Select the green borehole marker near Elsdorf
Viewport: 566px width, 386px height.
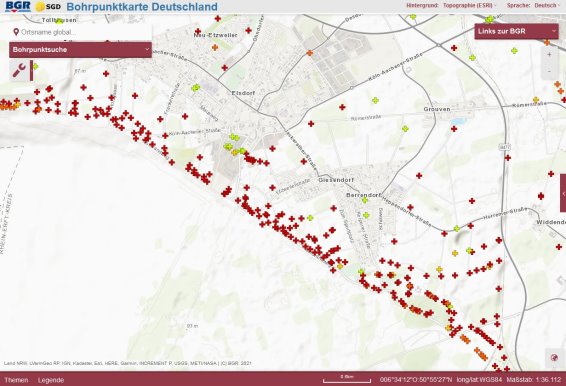pyautogui.click(x=195, y=87)
